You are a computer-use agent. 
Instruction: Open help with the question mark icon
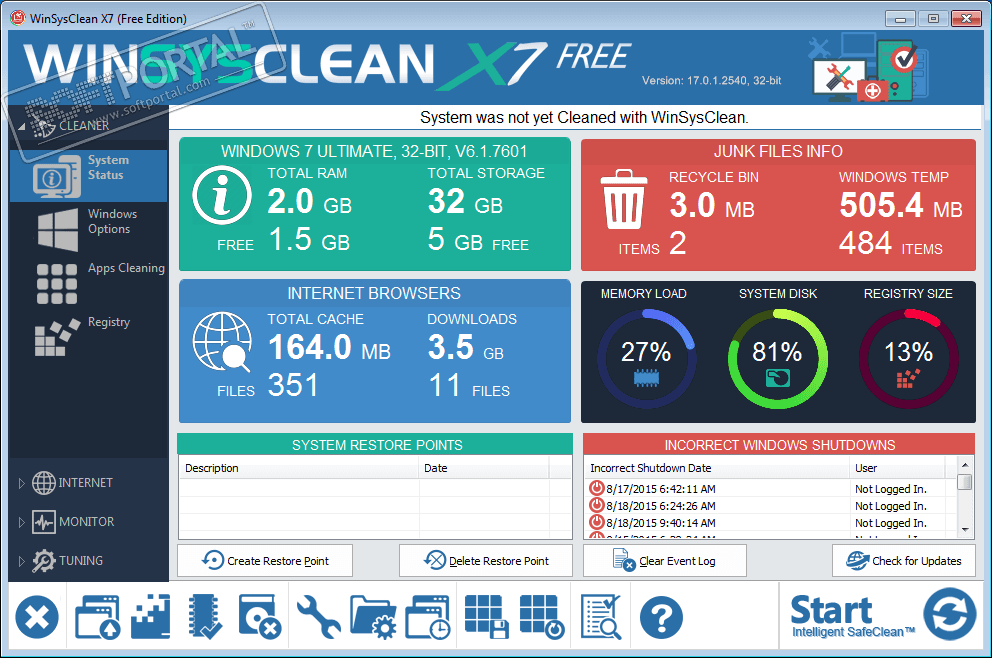click(661, 617)
